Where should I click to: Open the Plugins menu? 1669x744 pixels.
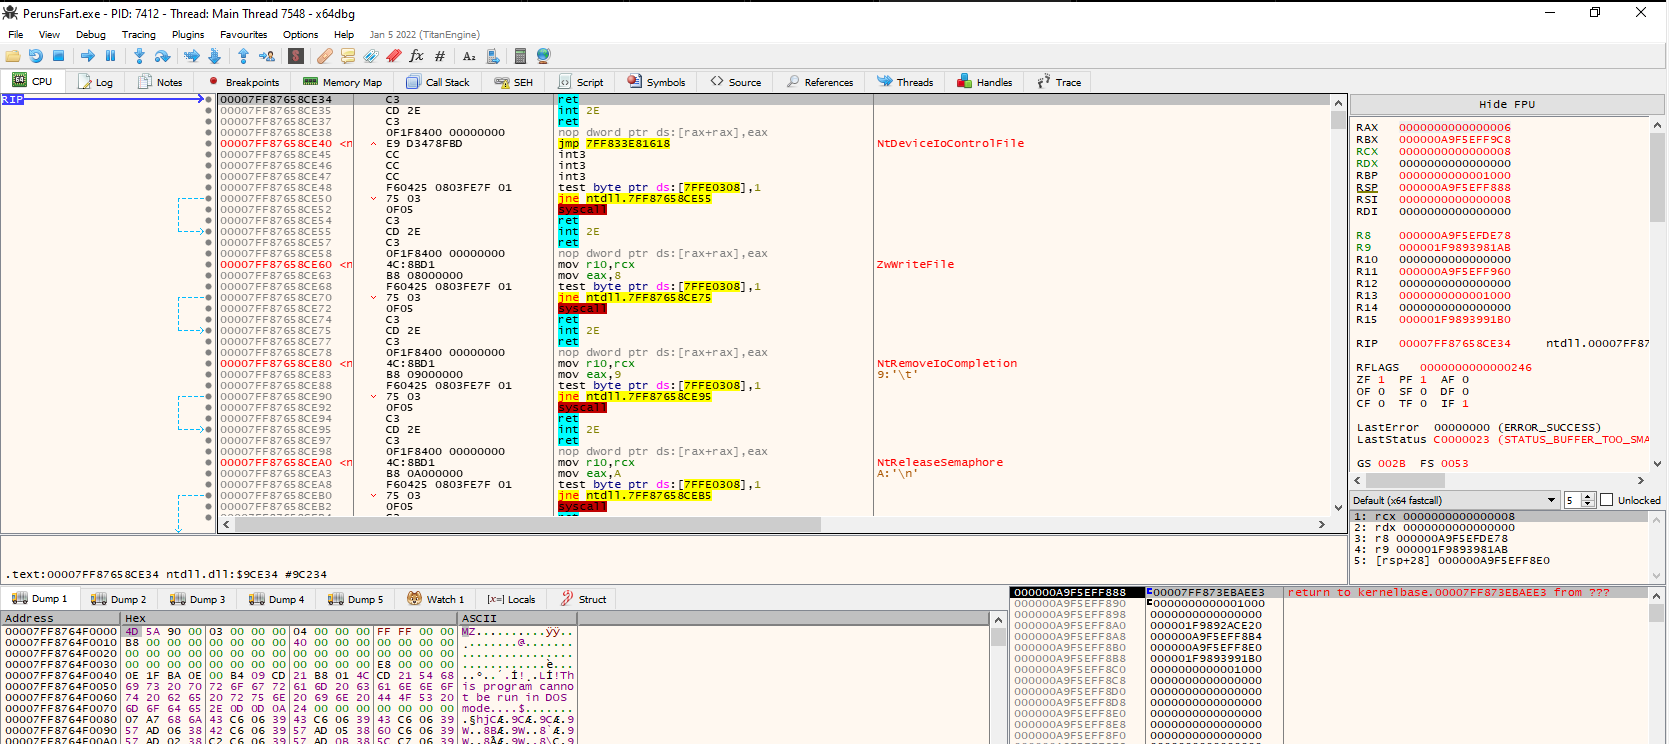tap(188, 34)
